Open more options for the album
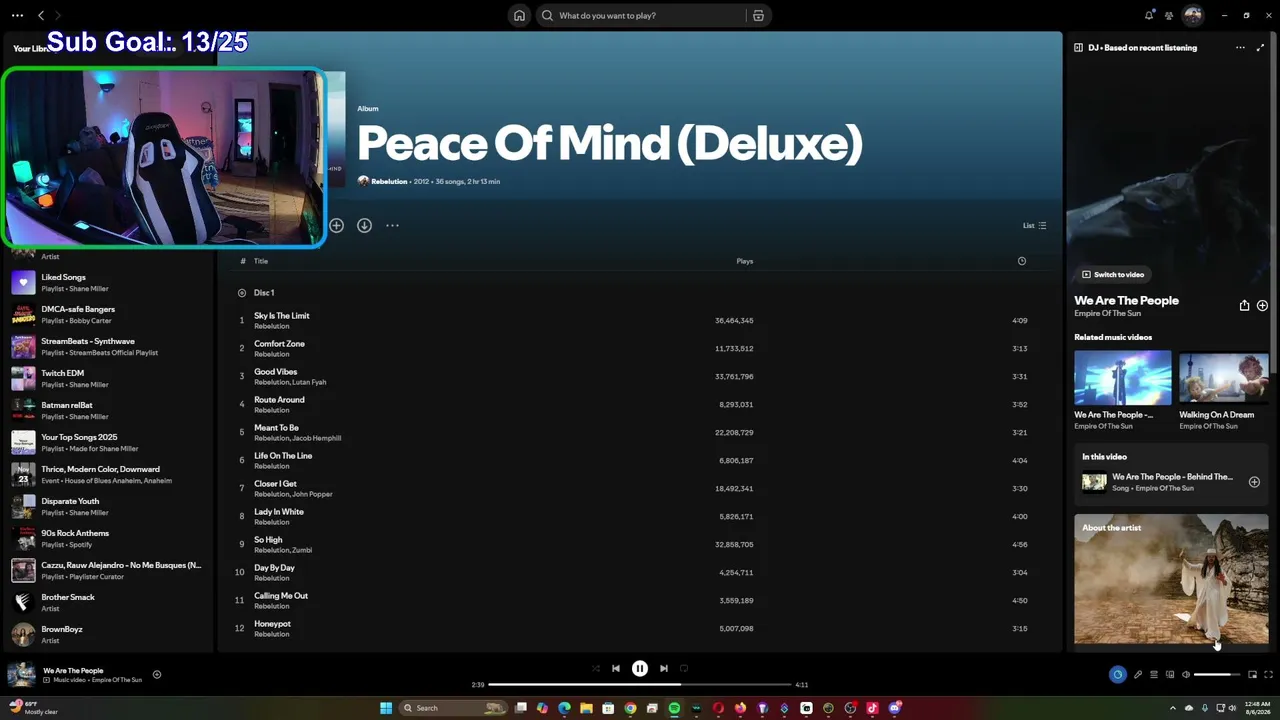 [392, 226]
